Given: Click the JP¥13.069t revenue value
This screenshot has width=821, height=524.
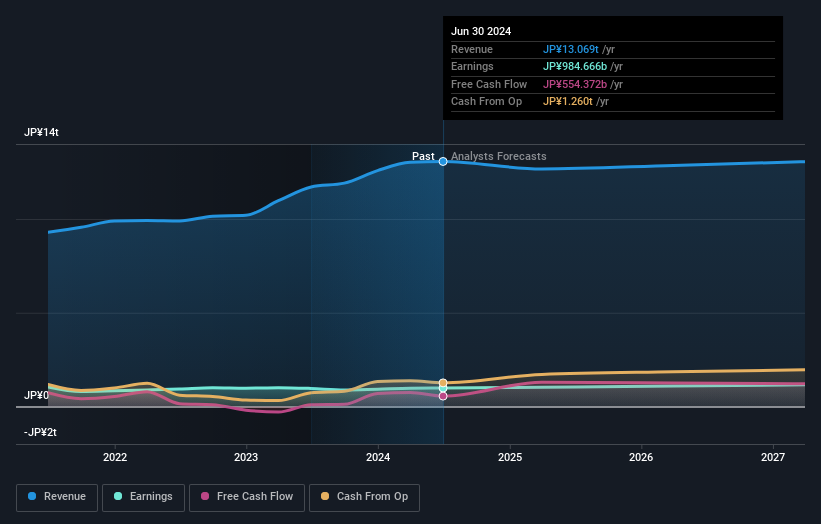Looking at the screenshot, I should click(571, 49).
